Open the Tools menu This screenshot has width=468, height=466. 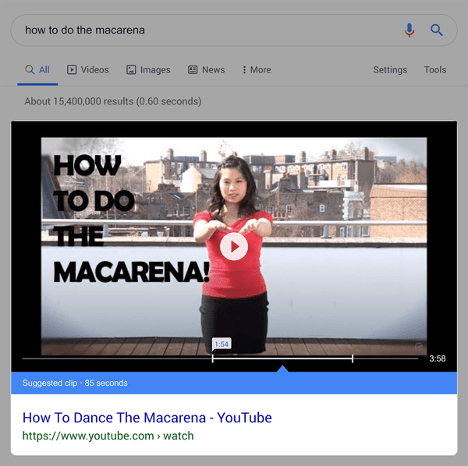click(435, 70)
